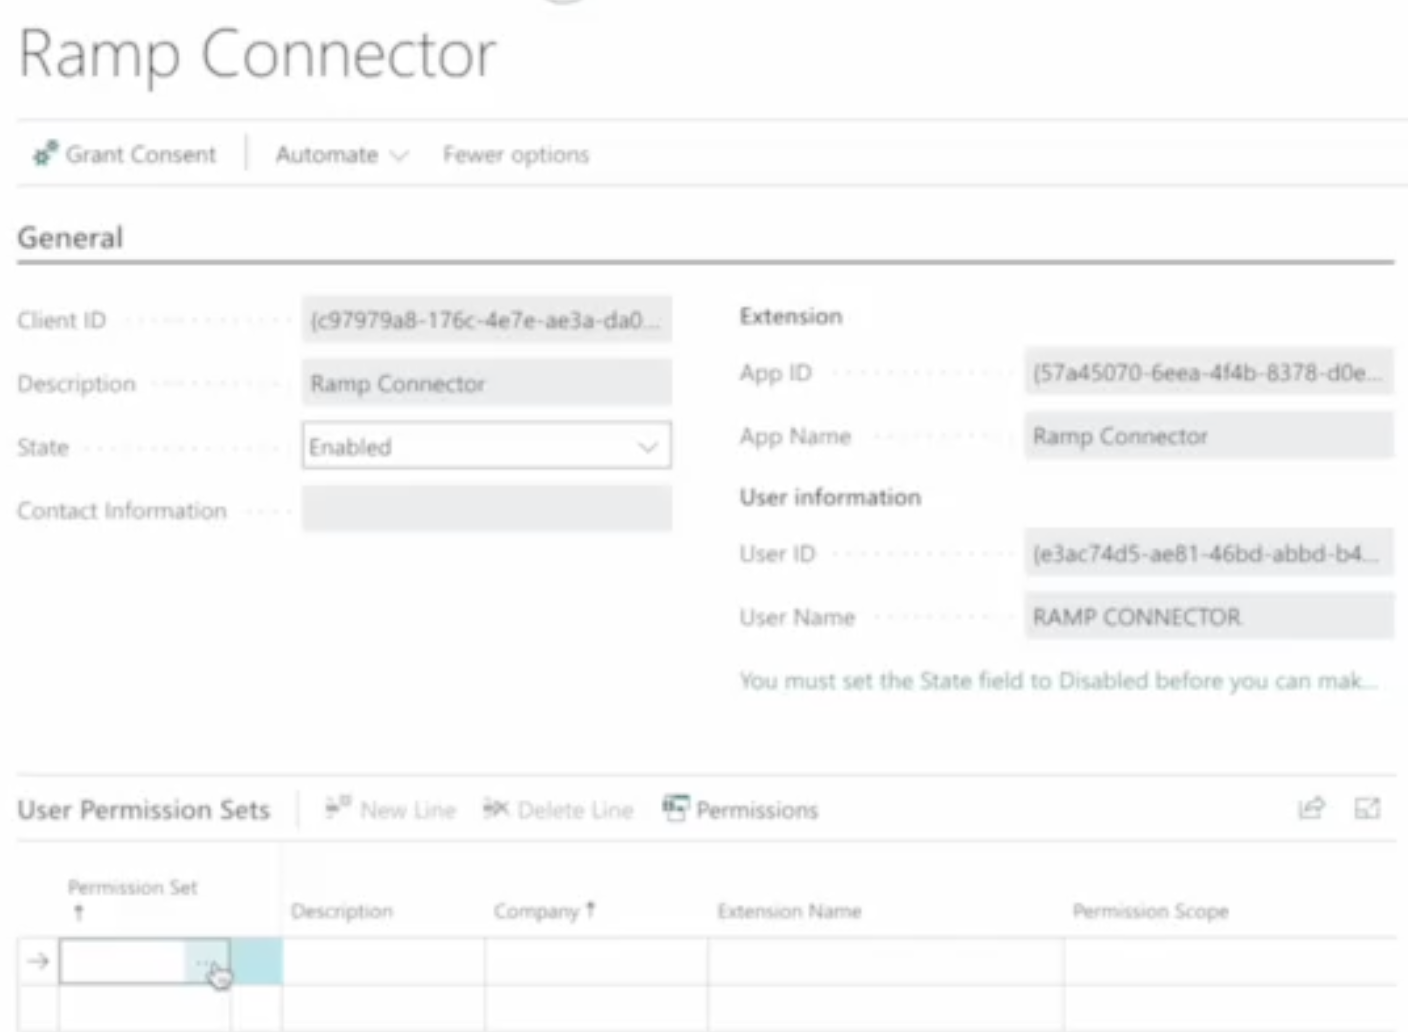Click the Extension Name column header

pos(789,911)
